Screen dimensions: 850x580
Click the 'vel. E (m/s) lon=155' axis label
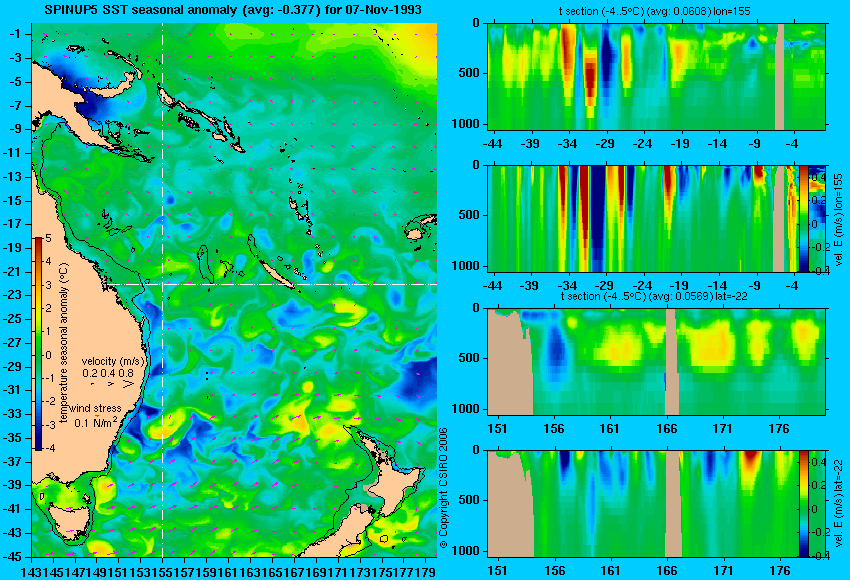point(839,220)
